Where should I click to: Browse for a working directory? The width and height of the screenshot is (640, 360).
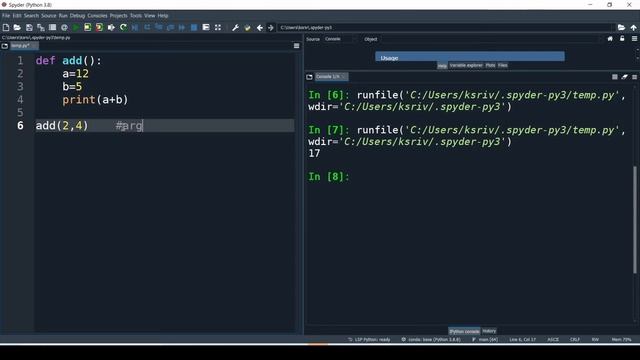(621, 27)
